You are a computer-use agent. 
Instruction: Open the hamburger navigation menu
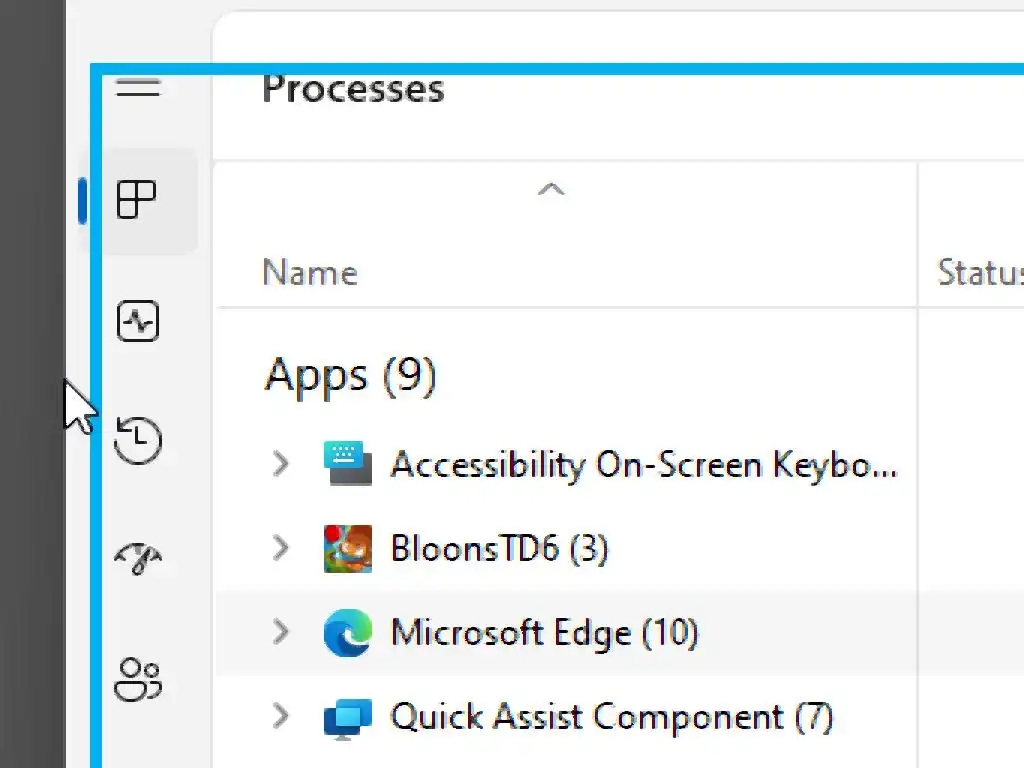(138, 88)
